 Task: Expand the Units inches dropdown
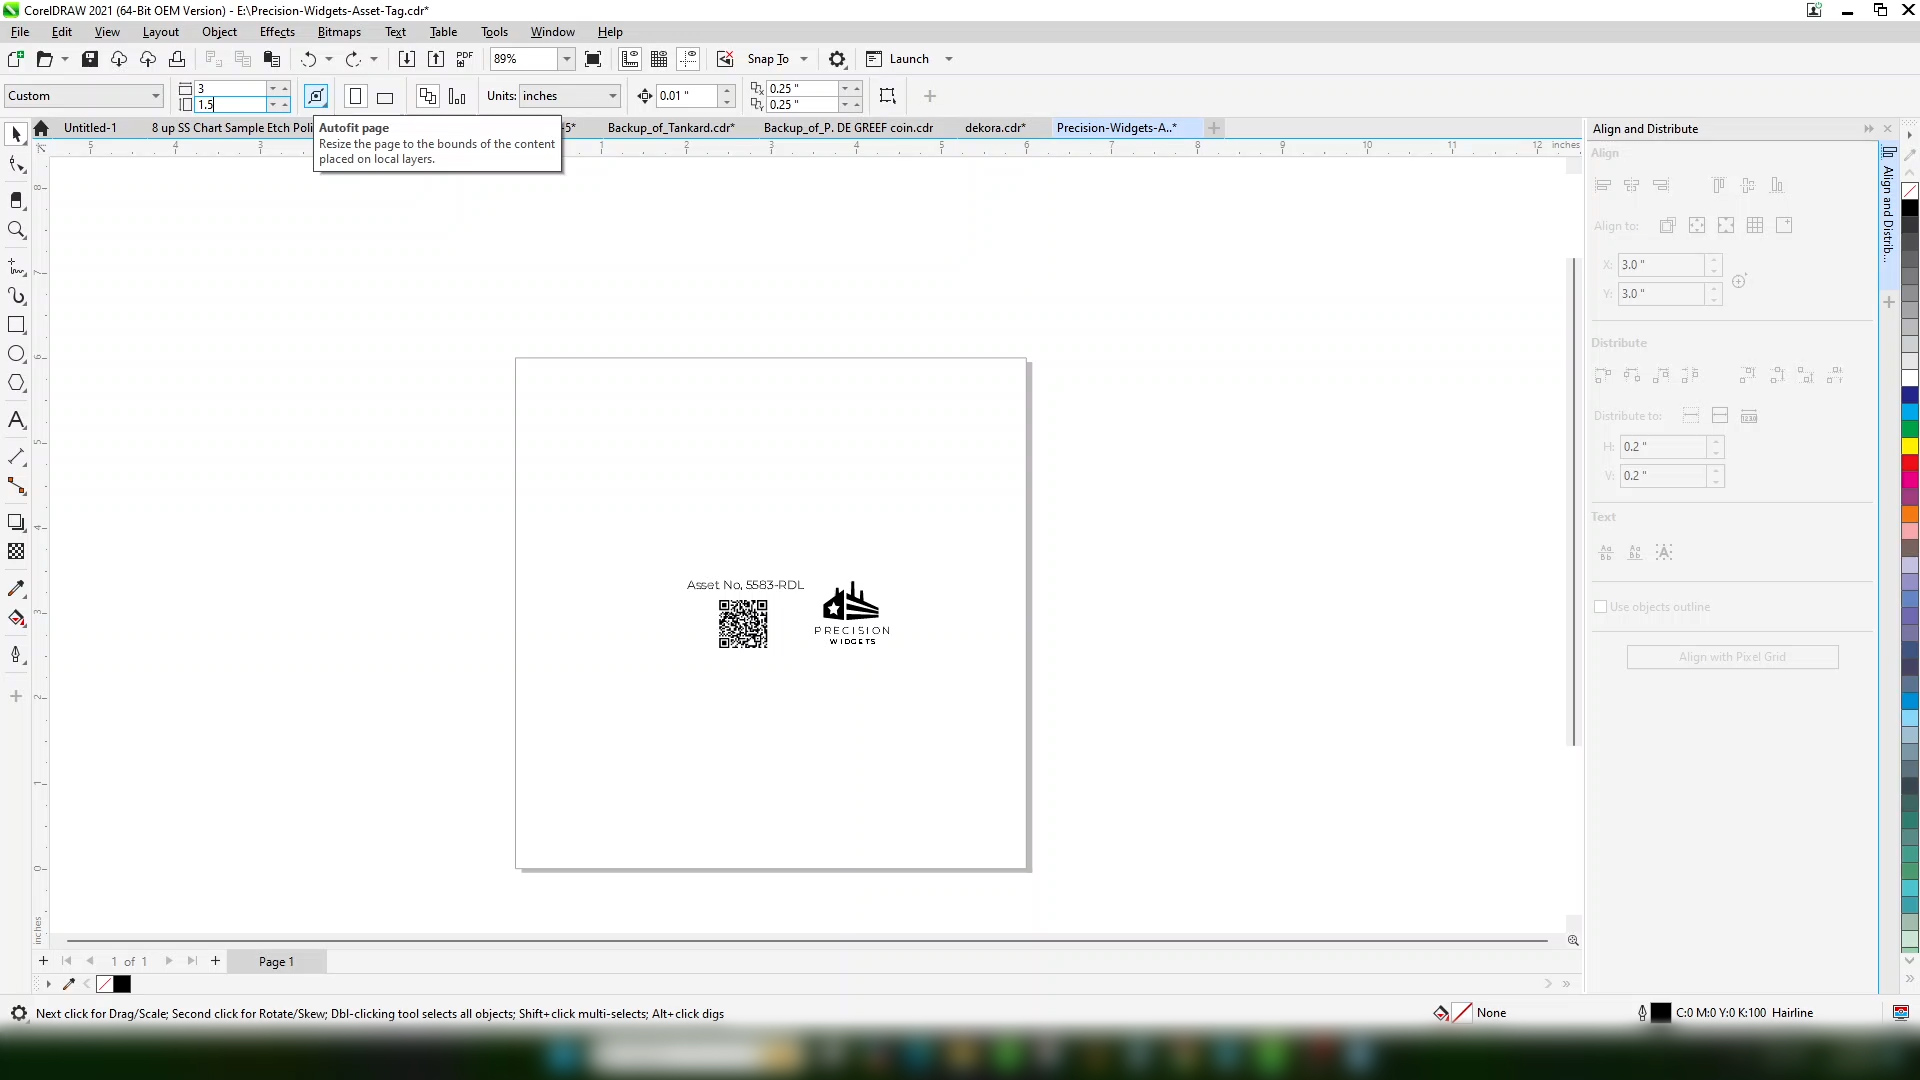(612, 96)
